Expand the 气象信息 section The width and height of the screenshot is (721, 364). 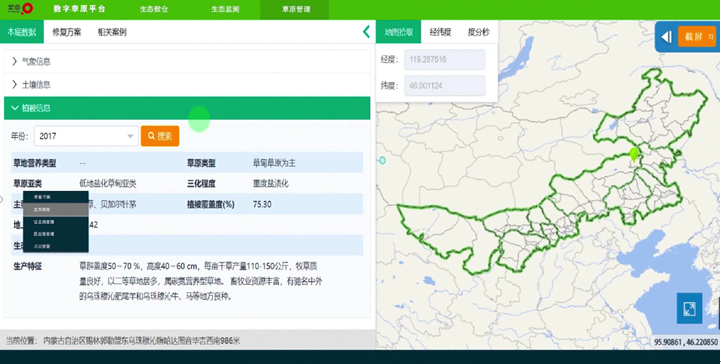click(187, 62)
